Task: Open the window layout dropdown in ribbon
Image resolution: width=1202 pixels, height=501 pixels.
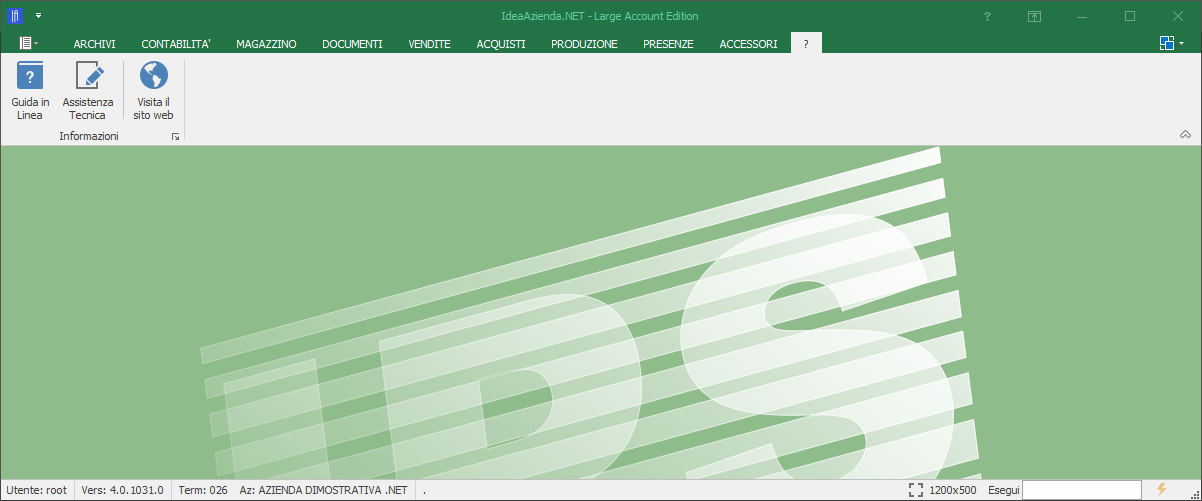Action: [x=1172, y=43]
